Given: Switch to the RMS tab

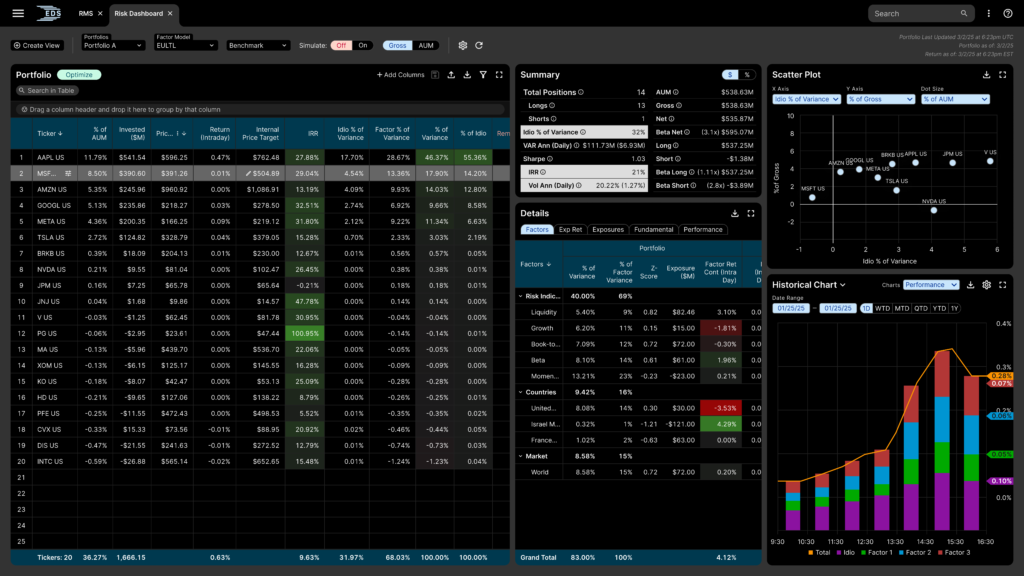Looking at the screenshot, I should tap(86, 13).
